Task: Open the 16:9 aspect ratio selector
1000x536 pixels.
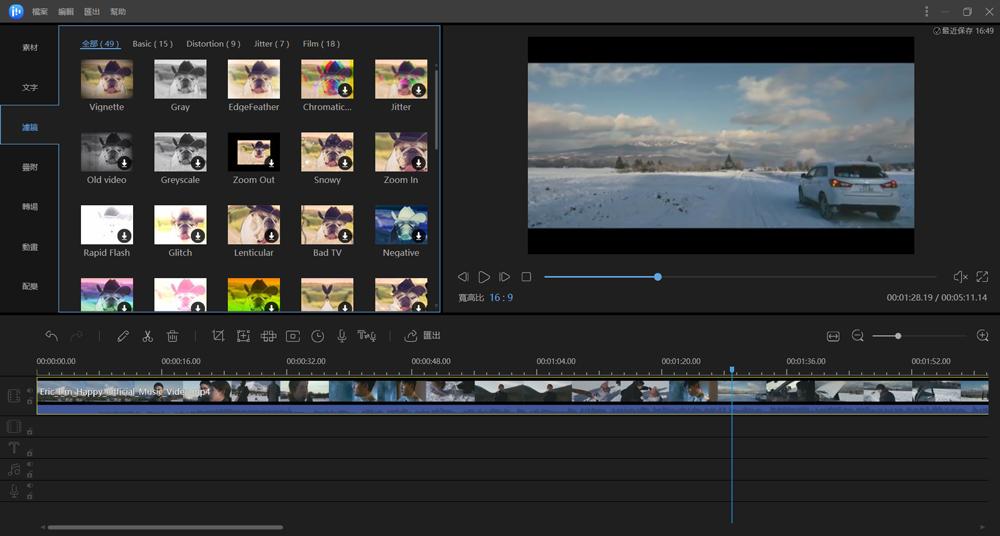Action: 501,298
